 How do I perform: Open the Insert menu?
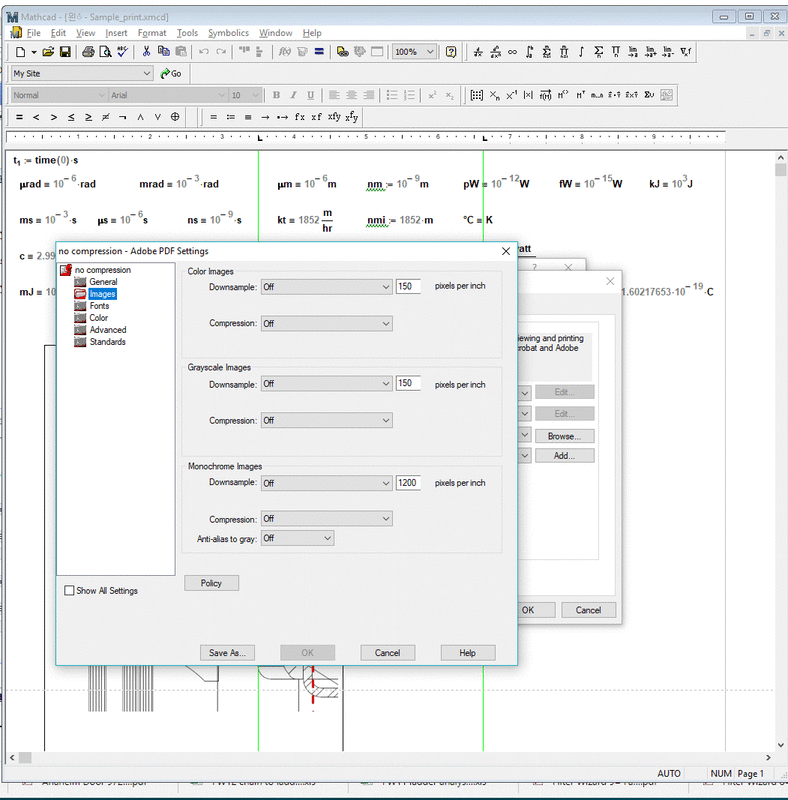[x=116, y=33]
